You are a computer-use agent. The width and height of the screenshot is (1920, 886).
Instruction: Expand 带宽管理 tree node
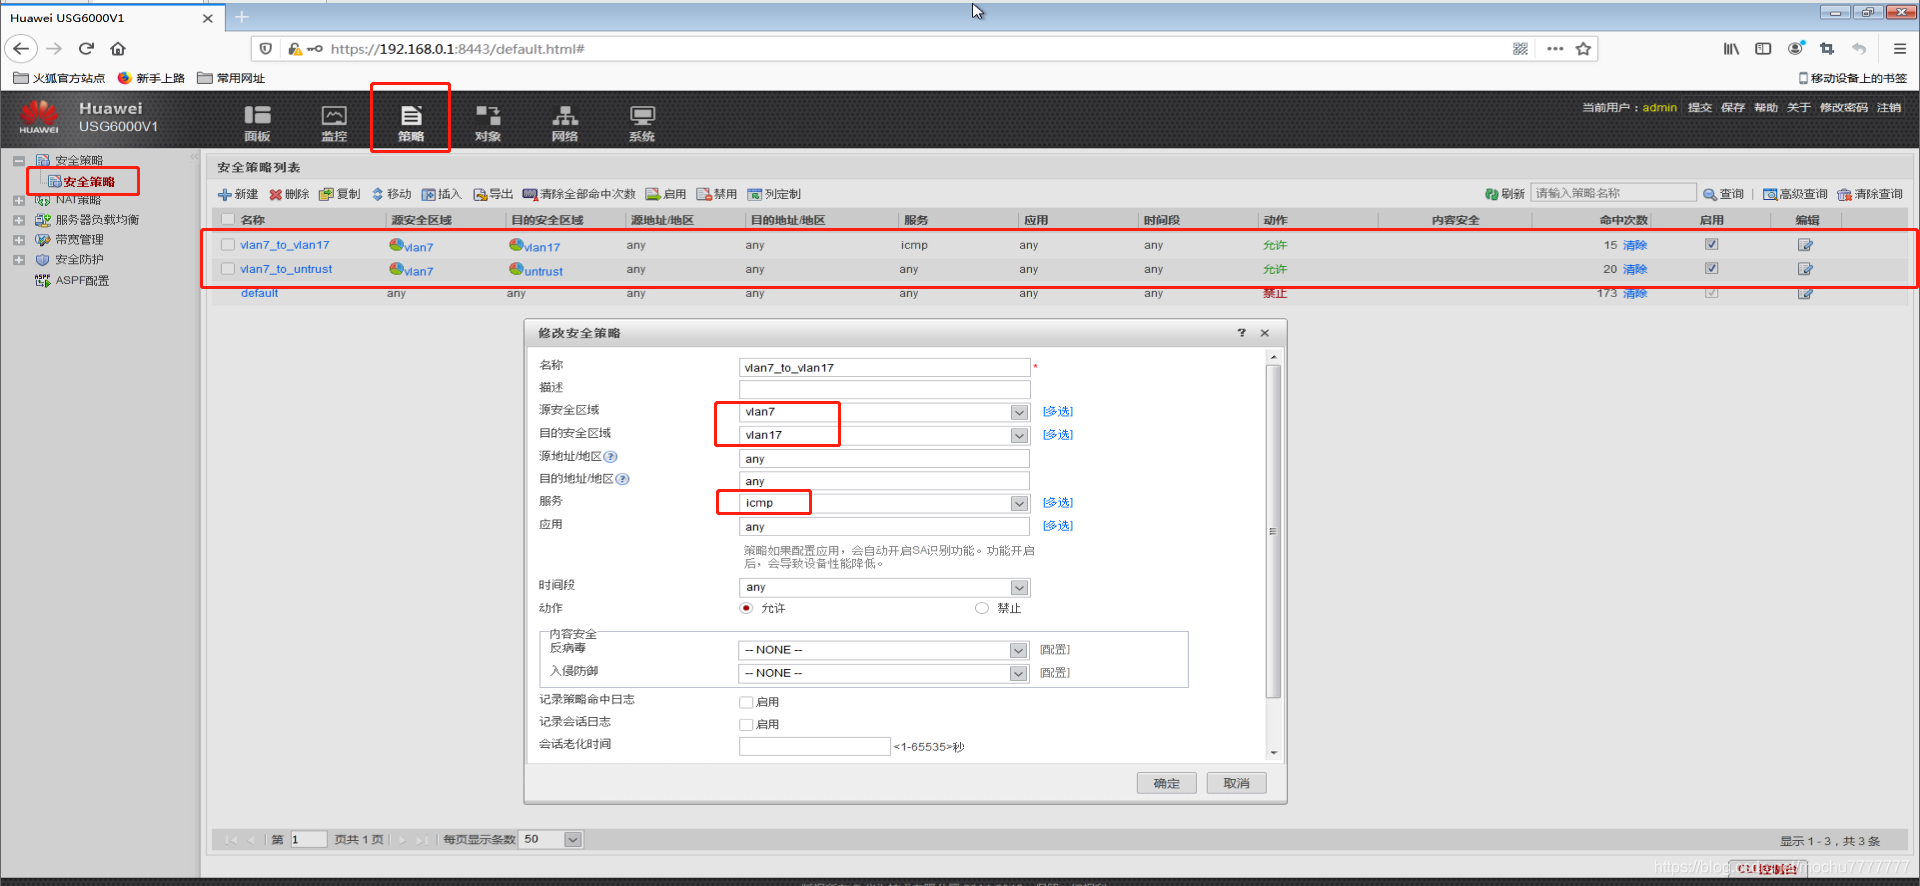(19, 240)
